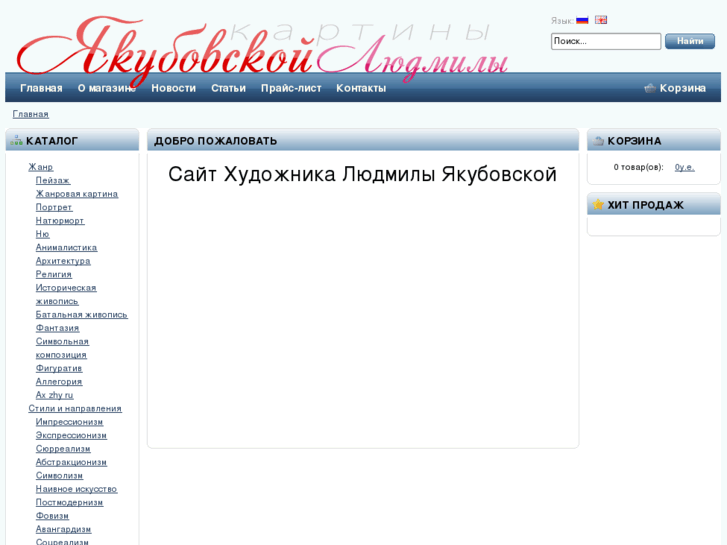727x545 pixels.
Task: Open the Сюрреализм category
Action: (x=63, y=449)
